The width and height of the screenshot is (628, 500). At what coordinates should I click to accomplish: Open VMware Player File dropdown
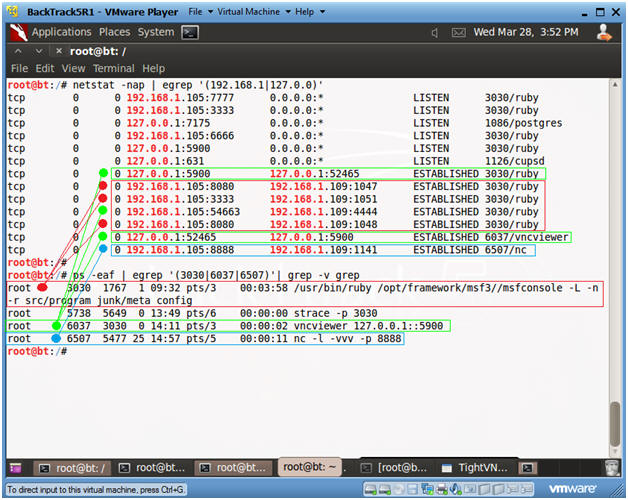[x=200, y=12]
